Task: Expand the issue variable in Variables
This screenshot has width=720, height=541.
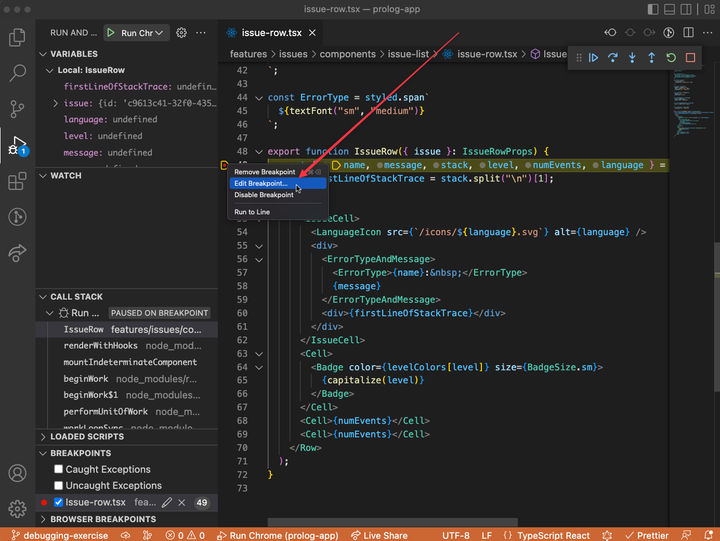Action: 56,104
